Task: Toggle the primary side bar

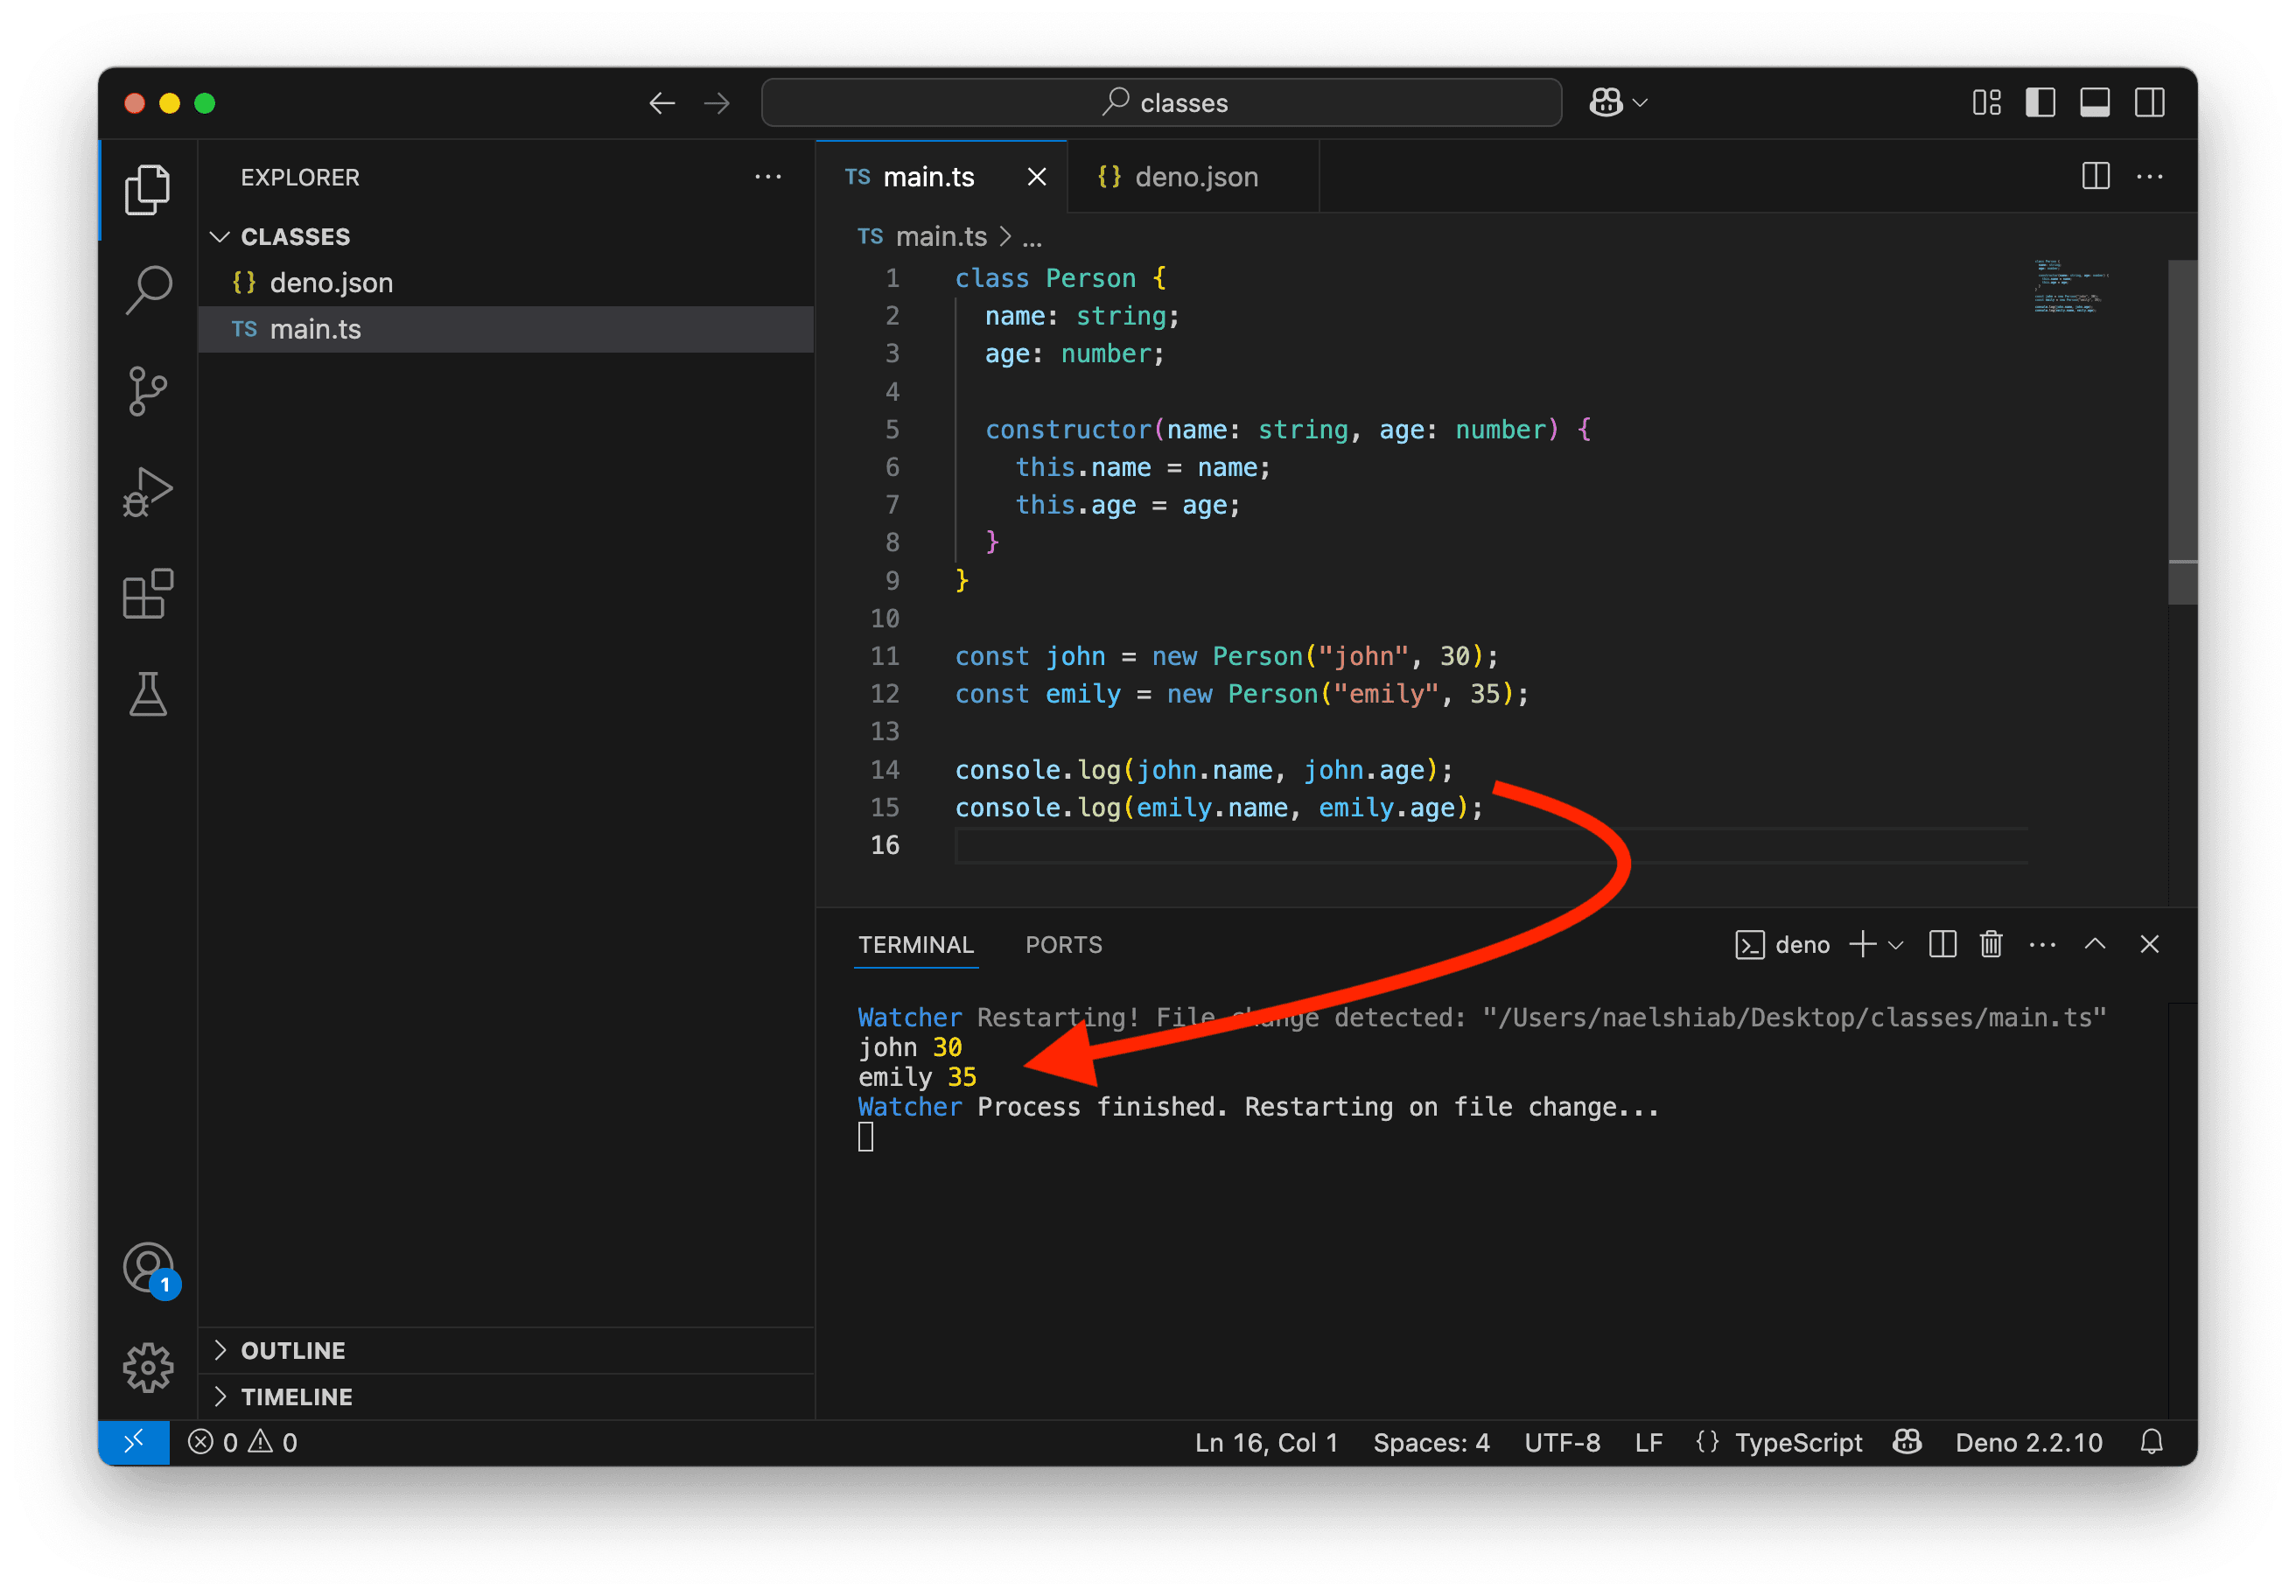Action: [2040, 103]
